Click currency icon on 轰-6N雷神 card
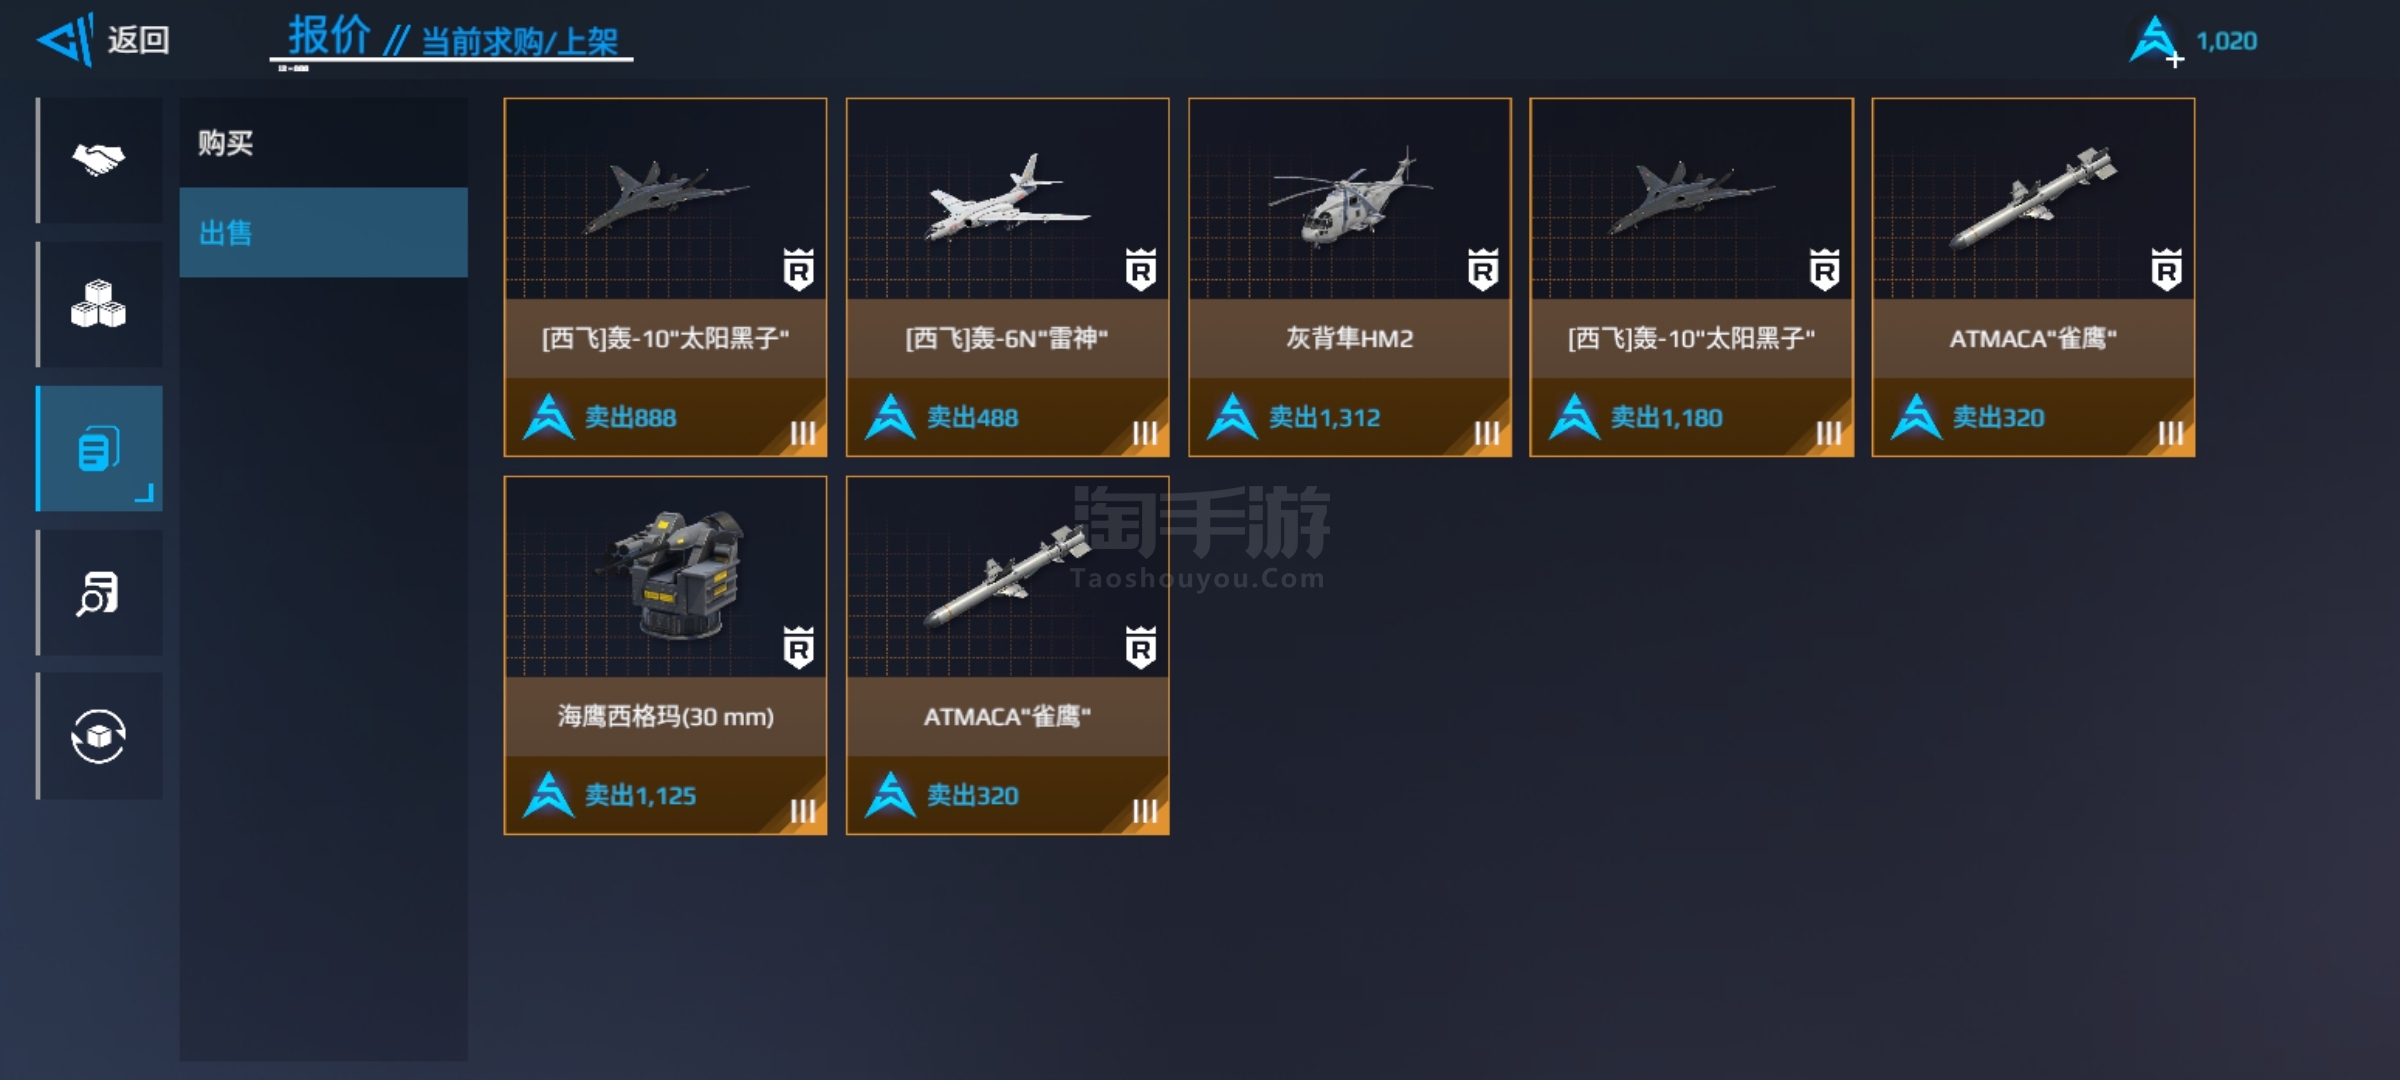 click(890, 417)
